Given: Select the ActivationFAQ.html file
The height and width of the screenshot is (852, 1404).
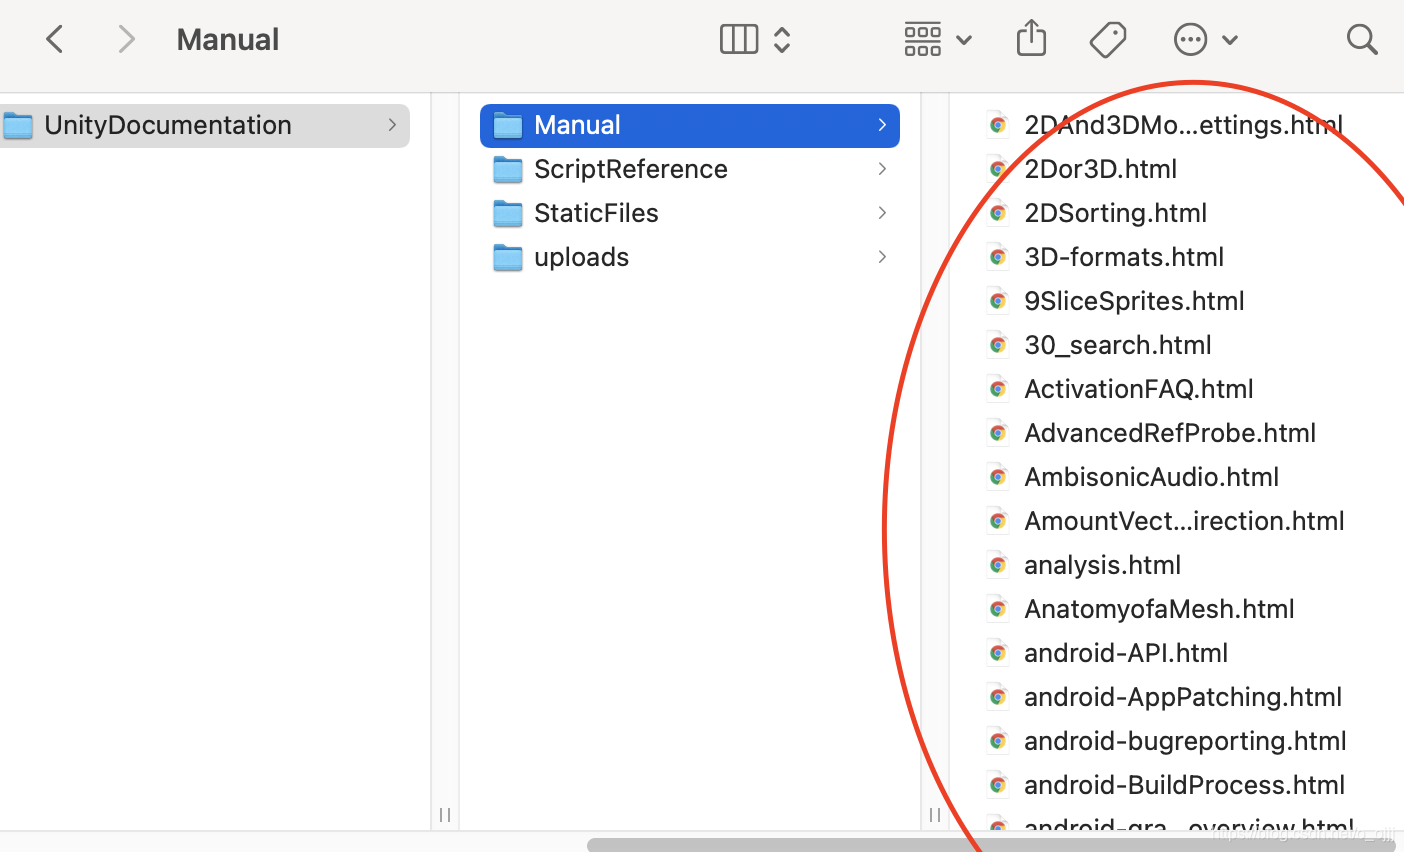Looking at the screenshot, I should click(x=1139, y=389).
